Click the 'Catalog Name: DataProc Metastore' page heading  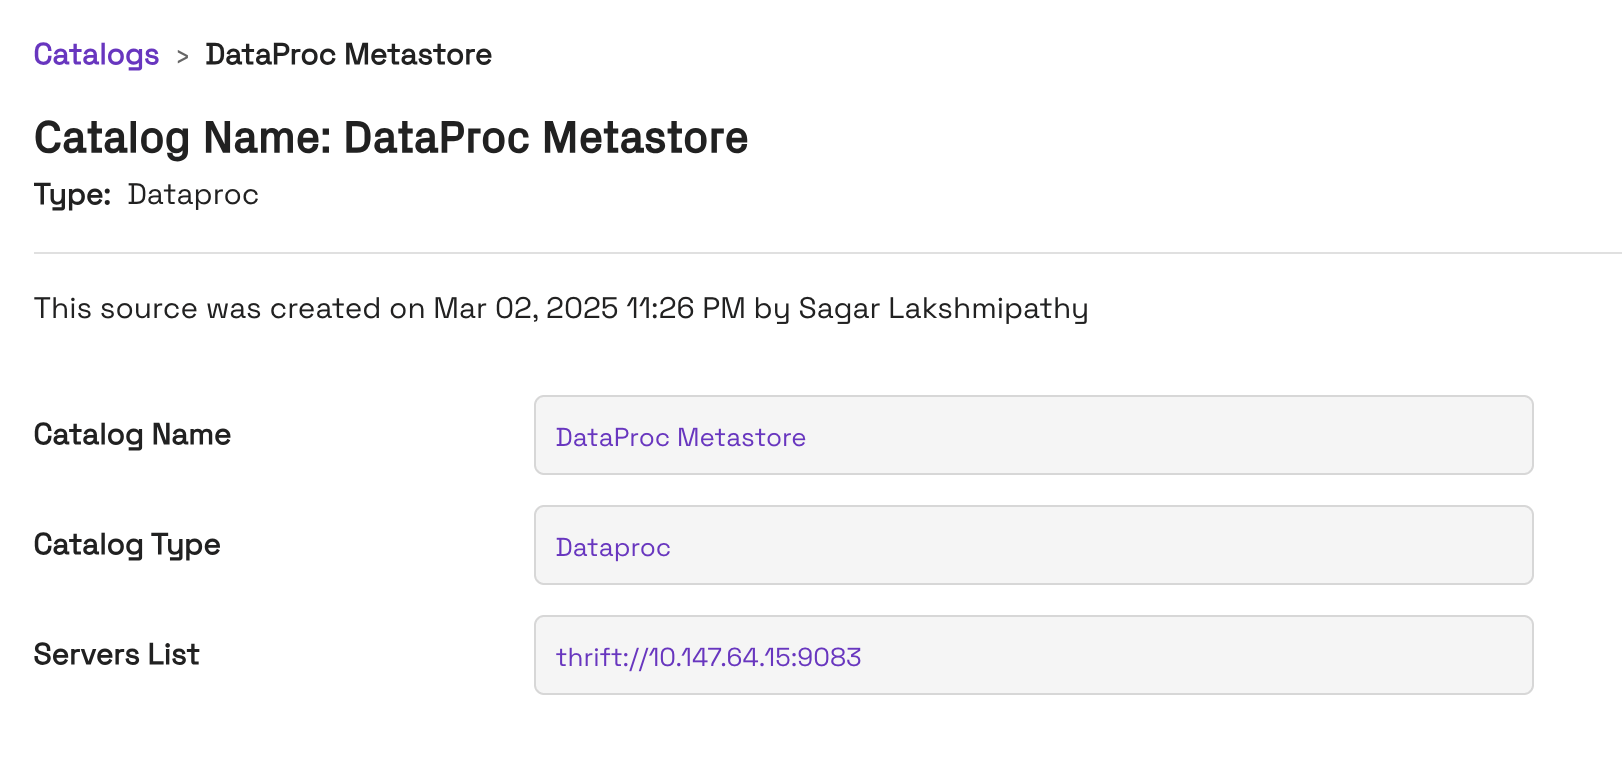(x=390, y=138)
